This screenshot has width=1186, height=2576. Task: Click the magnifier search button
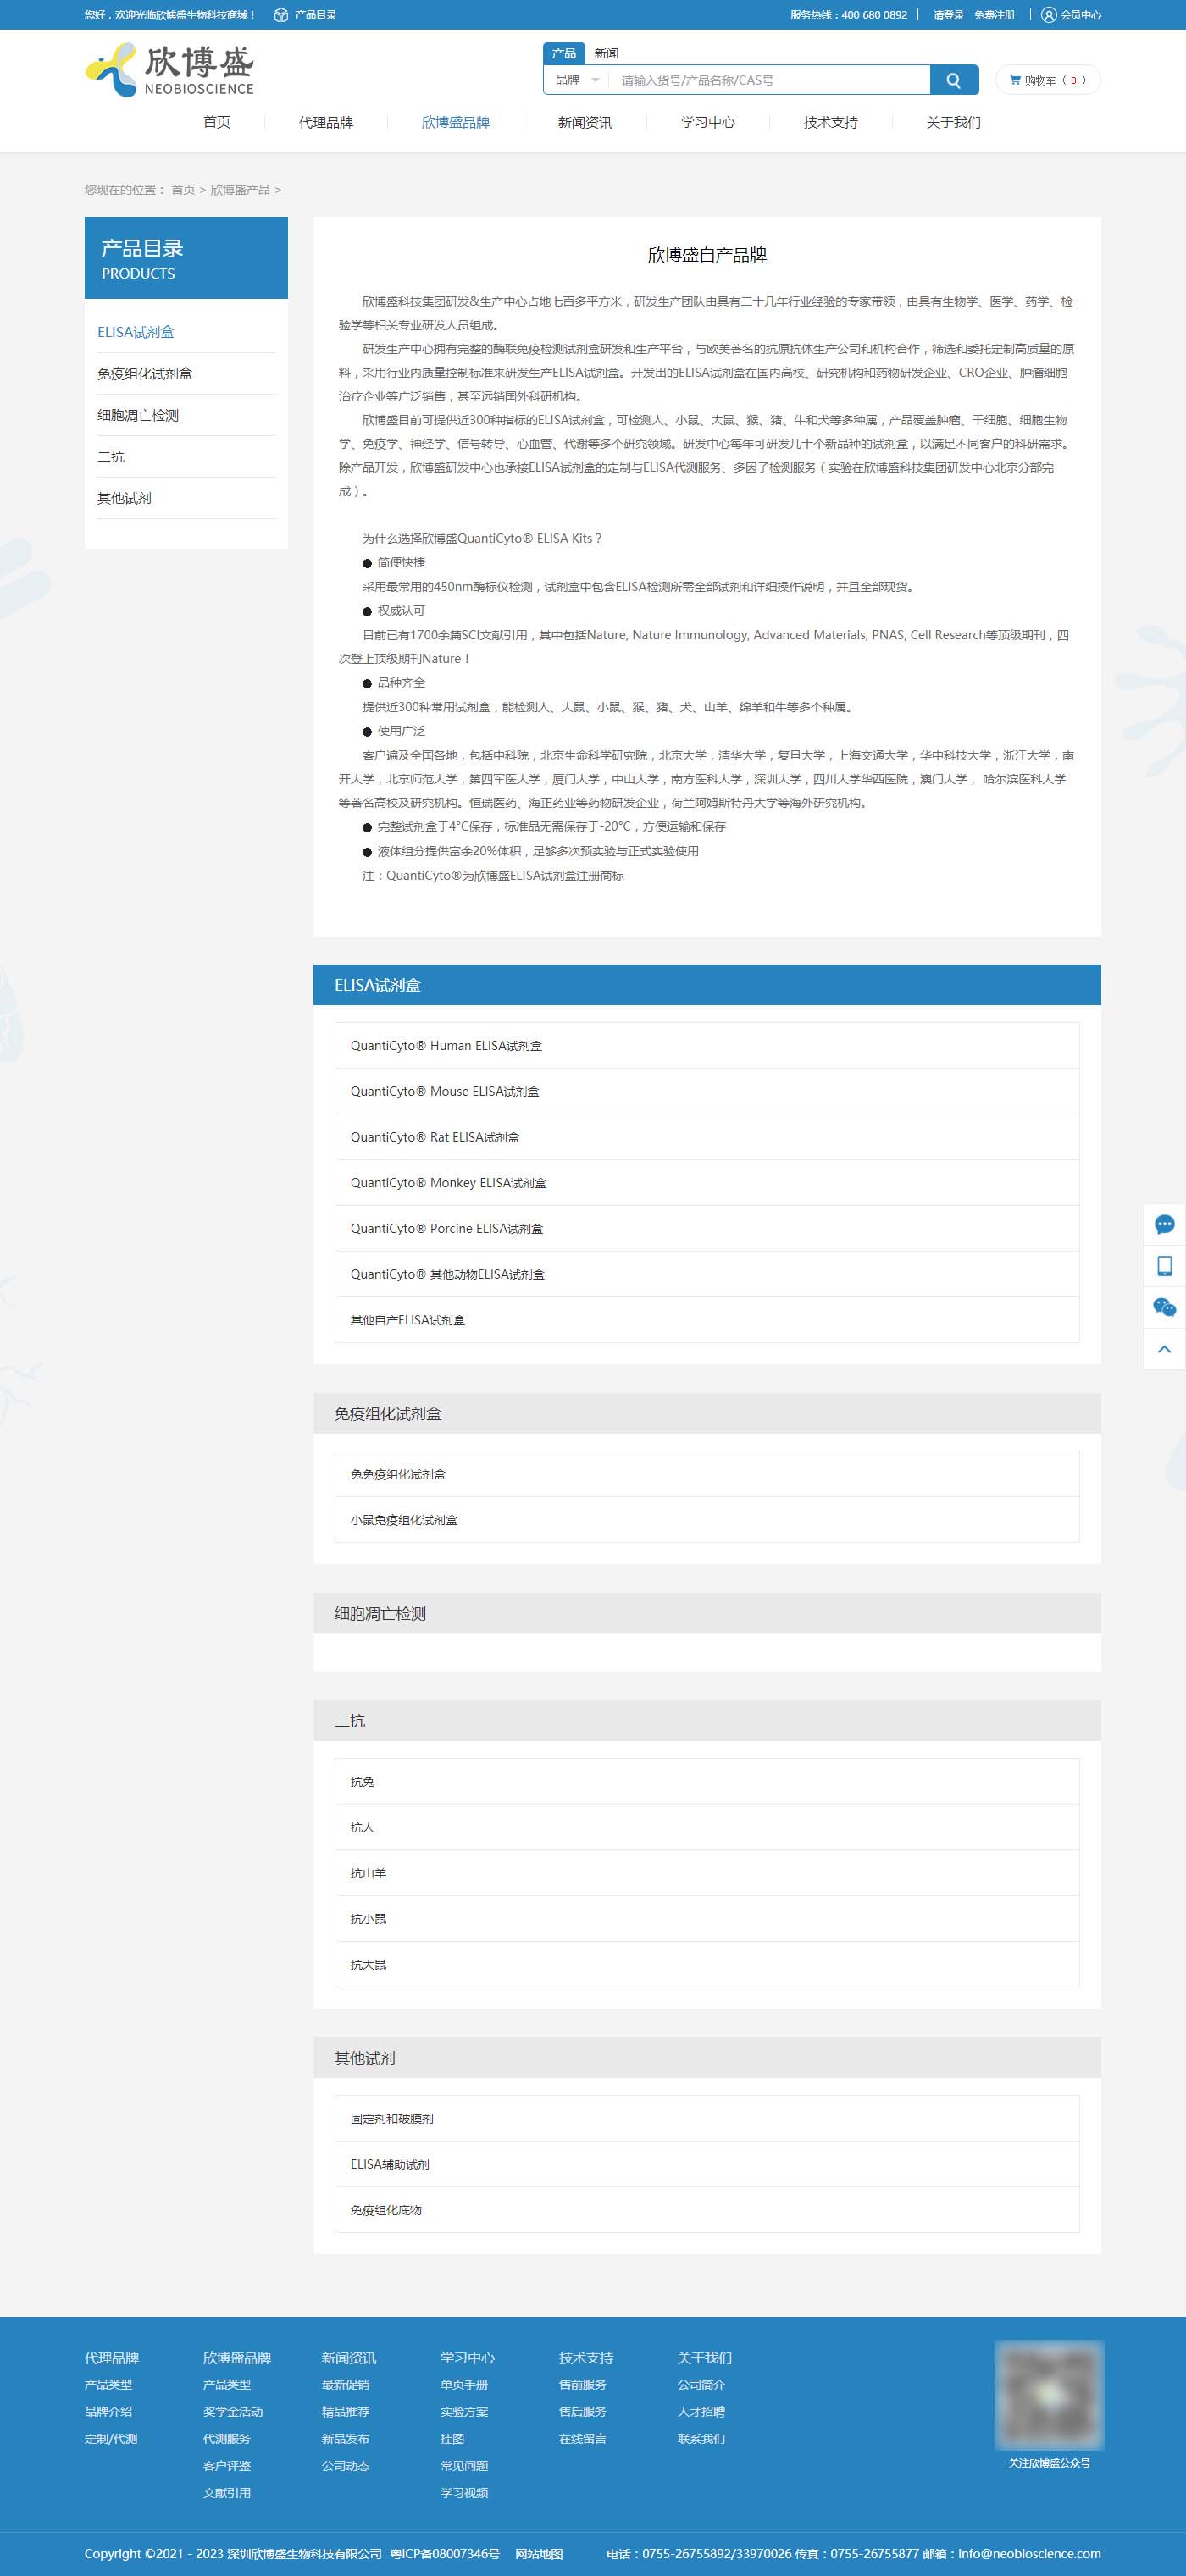point(953,80)
